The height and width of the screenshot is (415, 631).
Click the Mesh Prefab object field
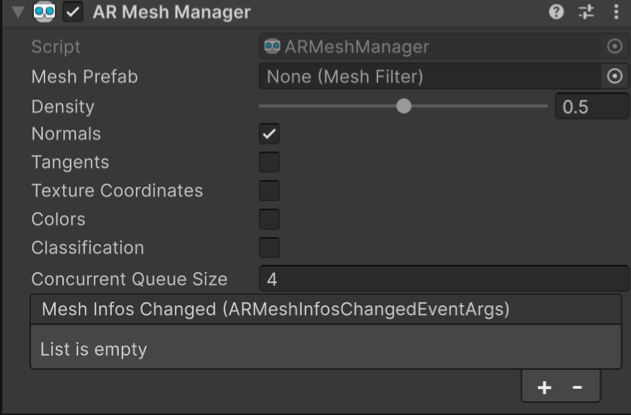pos(430,76)
